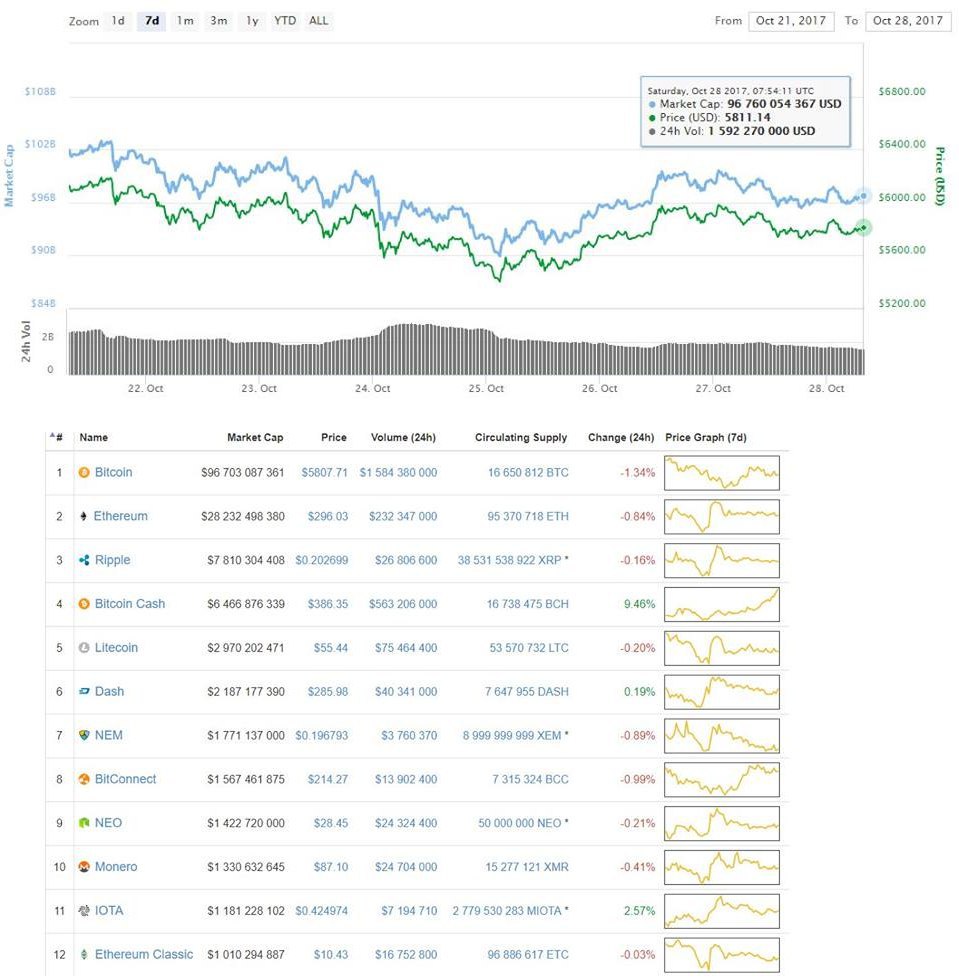Open the Bitcoin Cash link
This screenshot has width=959, height=978.
130,604
